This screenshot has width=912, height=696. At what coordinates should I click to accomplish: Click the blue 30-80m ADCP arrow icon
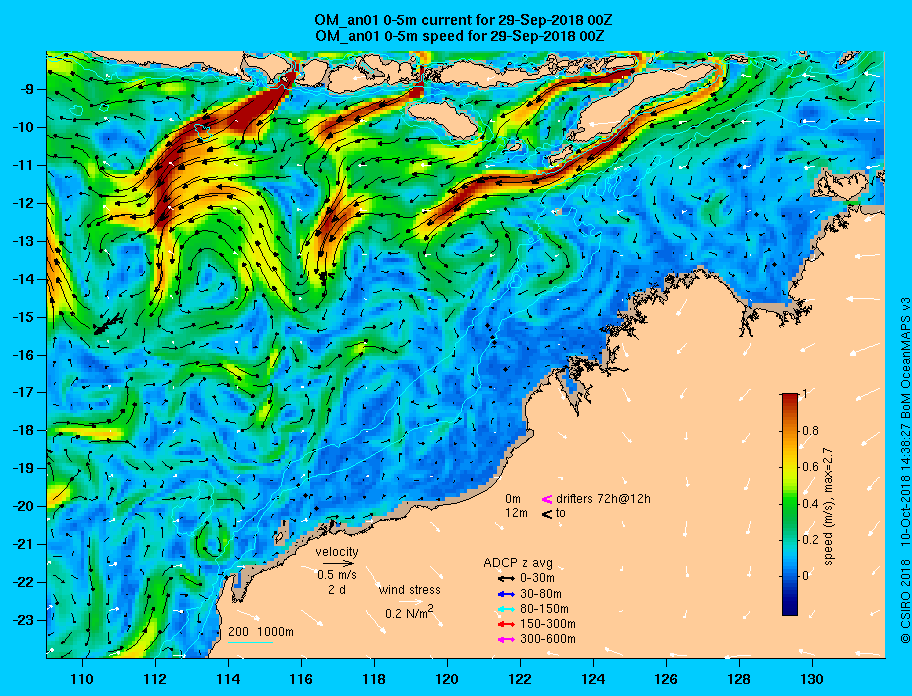coord(506,594)
